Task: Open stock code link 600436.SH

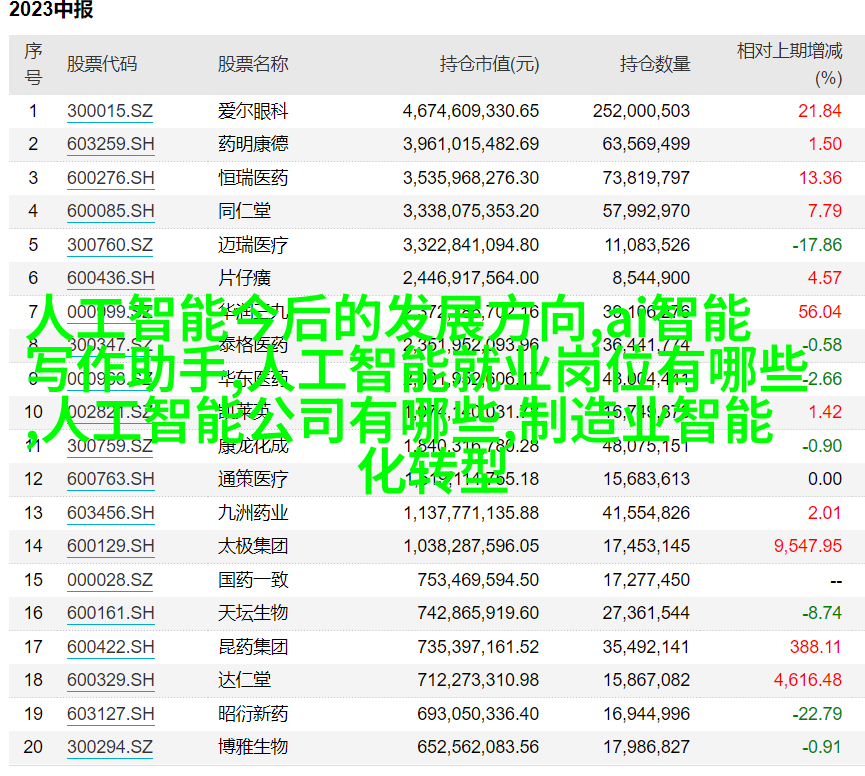Action: click(x=110, y=278)
